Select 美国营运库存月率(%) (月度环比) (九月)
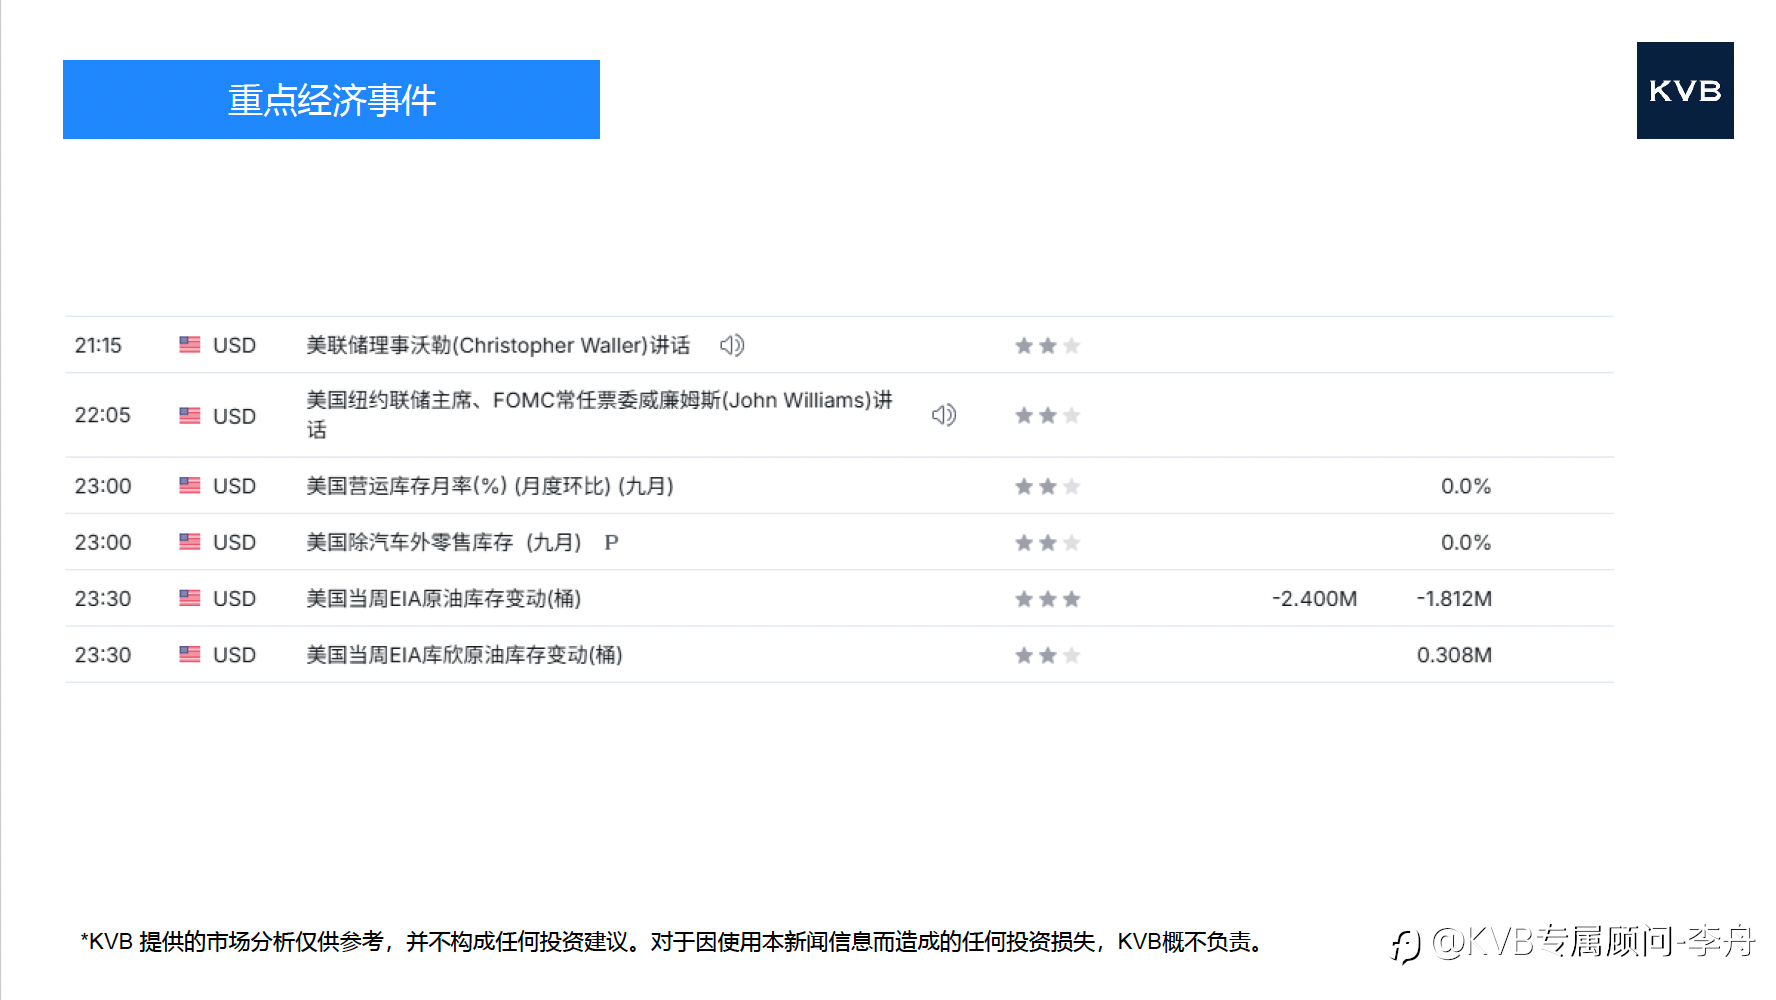Image resolution: width=1776 pixels, height=1000 pixels. (490, 486)
